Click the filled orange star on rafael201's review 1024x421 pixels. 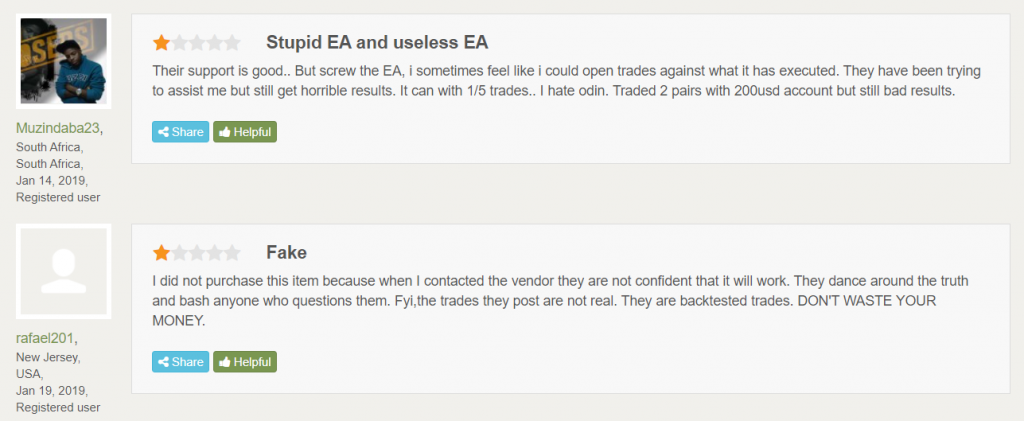pyautogui.click(x=161, y=253)
